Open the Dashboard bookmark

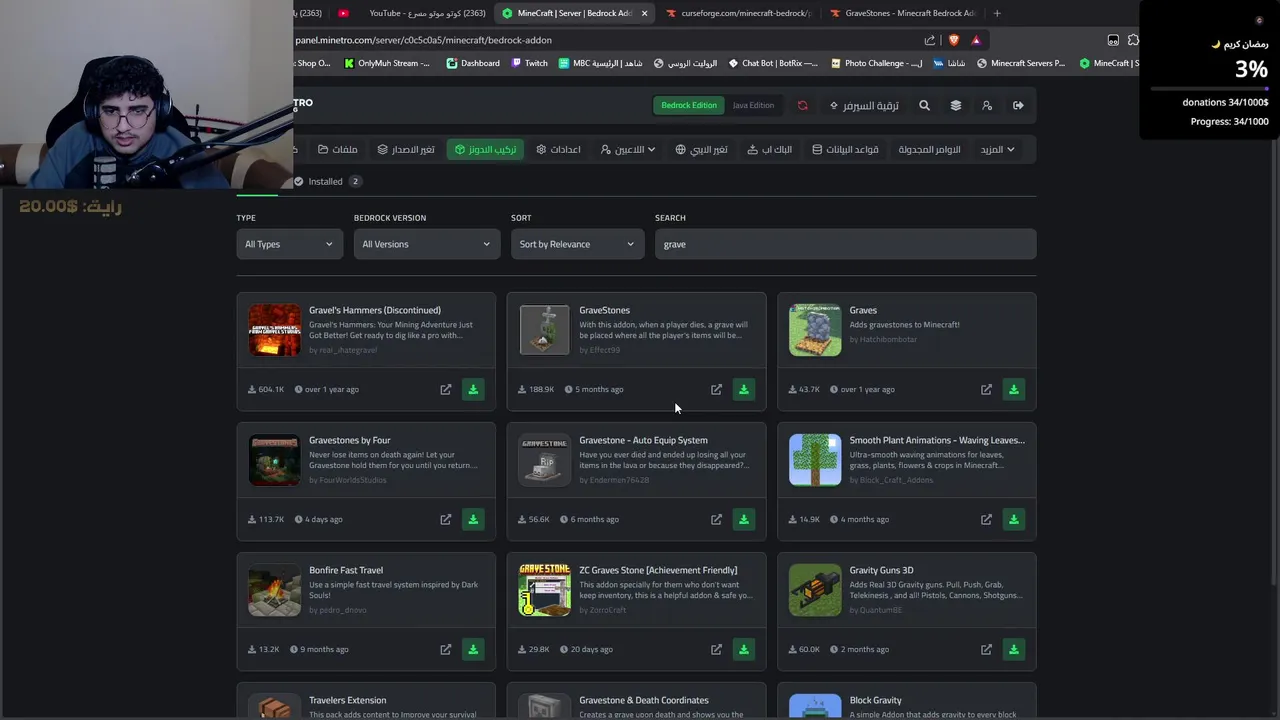pos(473,63)
